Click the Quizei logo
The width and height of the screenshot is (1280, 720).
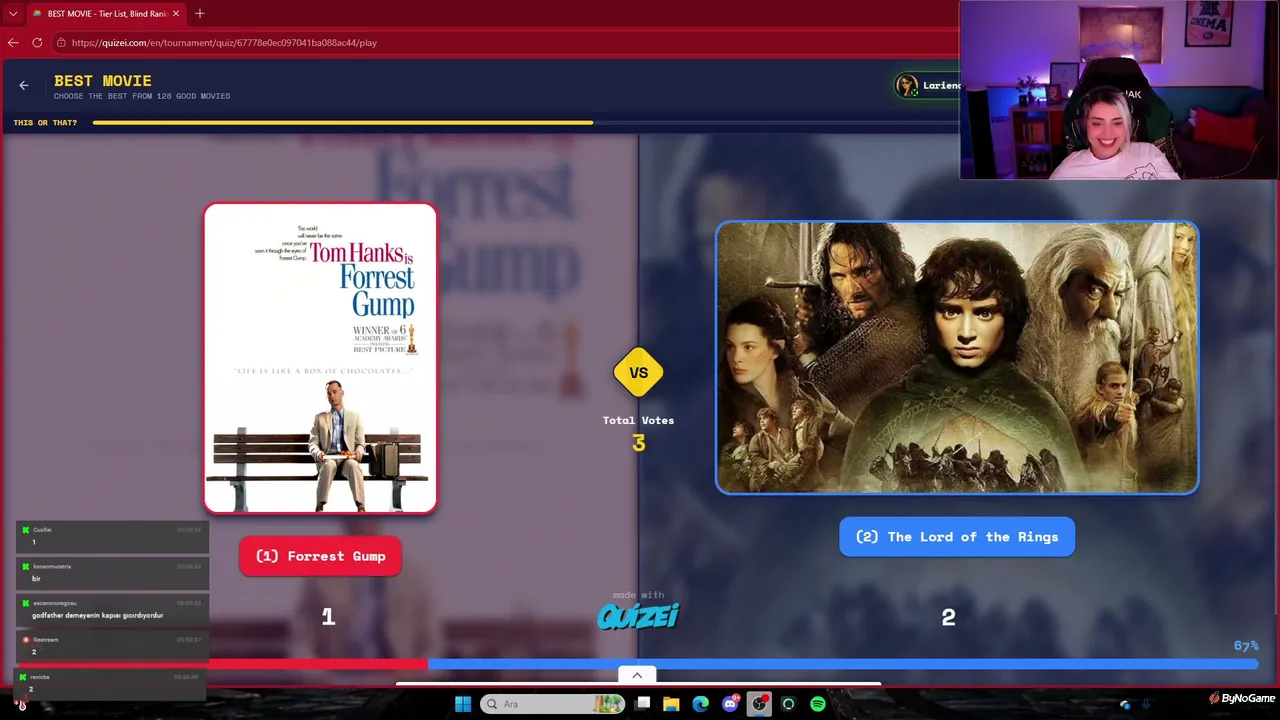pyautogui.click(x=638, y=616)
